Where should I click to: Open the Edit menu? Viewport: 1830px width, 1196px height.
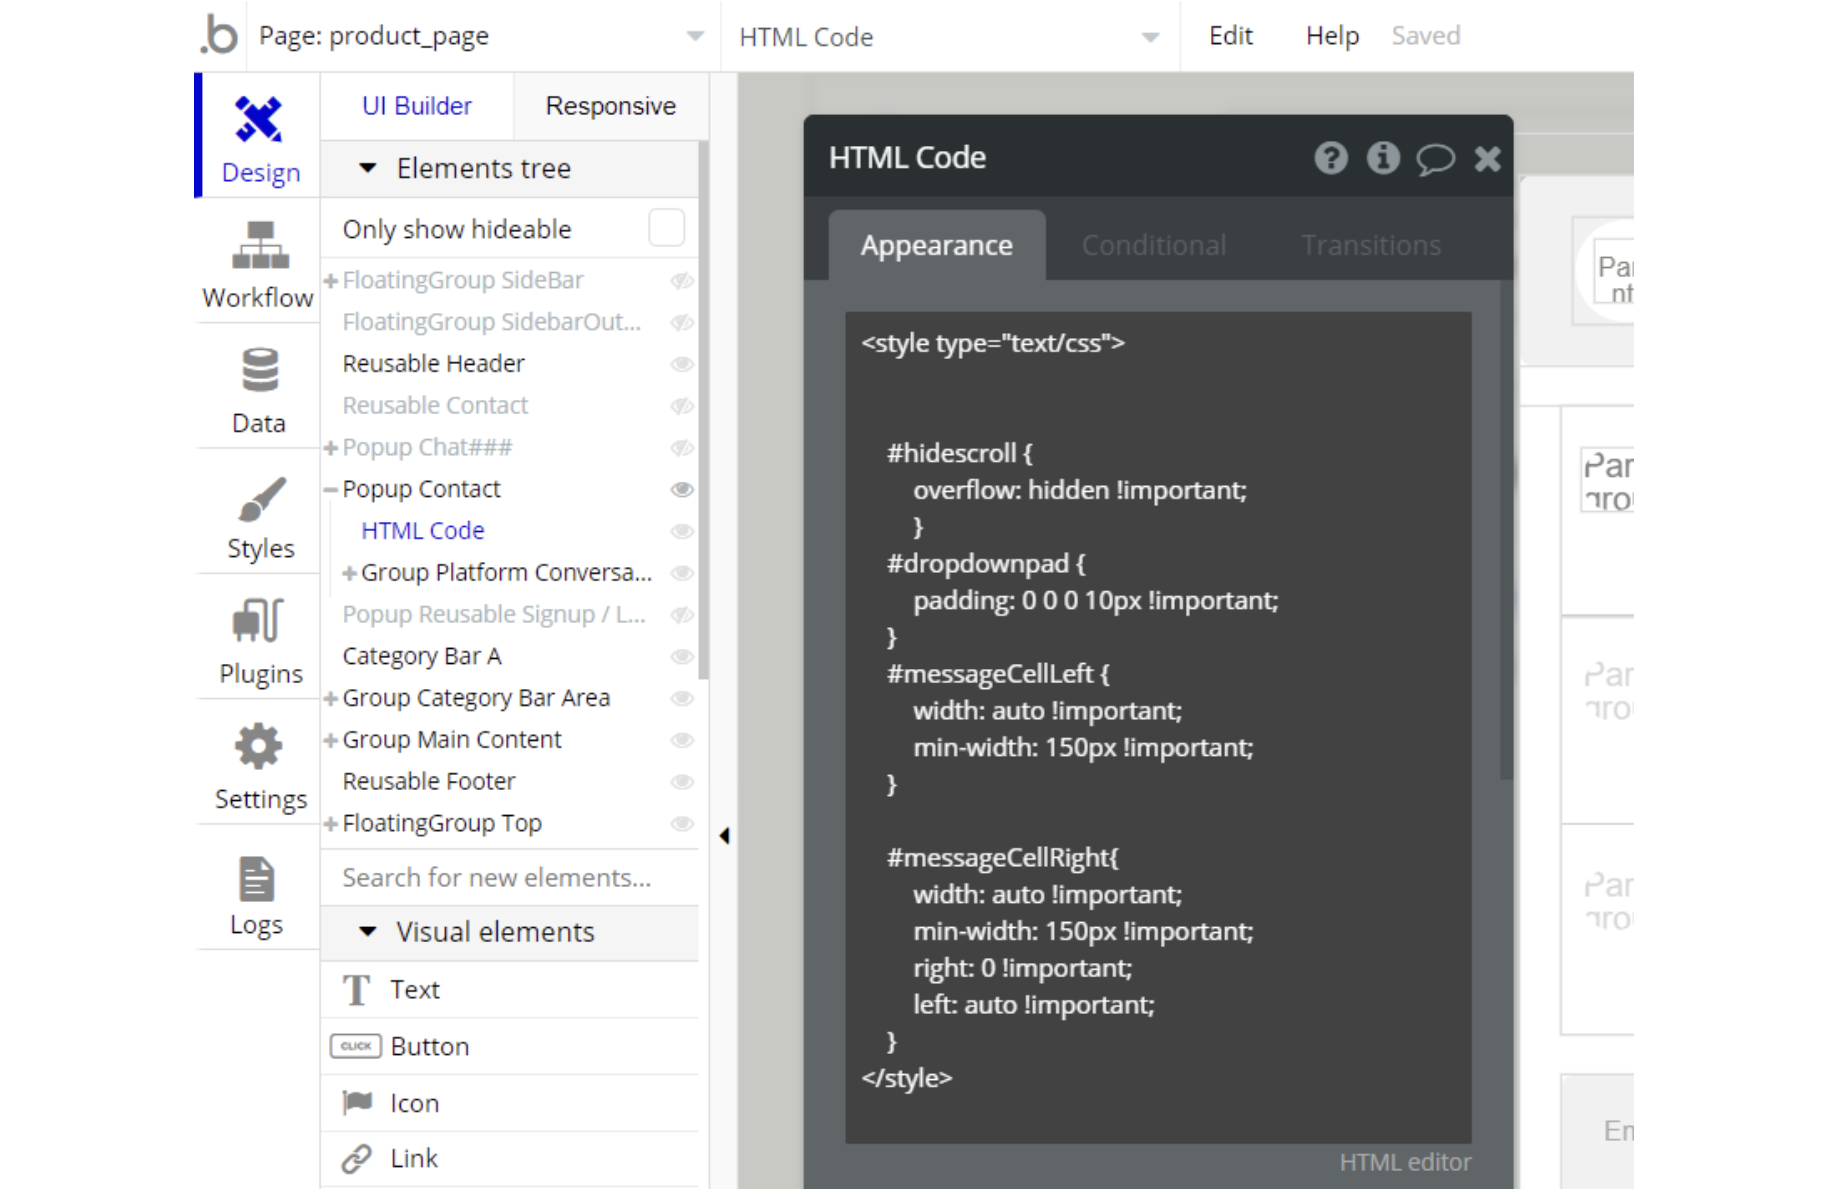pyautogui.click(x=1230, y=36)
